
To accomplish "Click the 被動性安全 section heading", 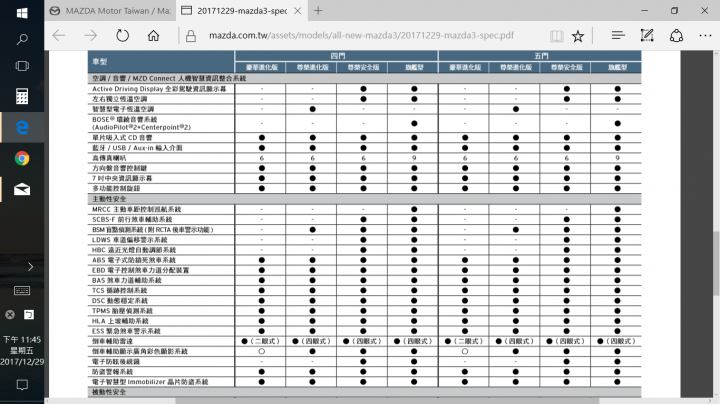I will pyautogui.click(x=109, y=392).
